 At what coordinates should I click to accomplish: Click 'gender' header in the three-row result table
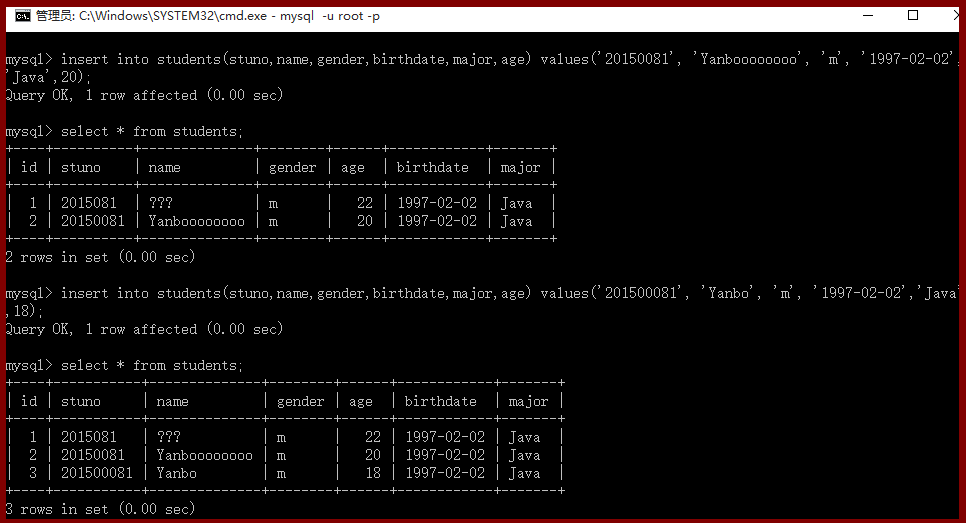point(301,402)
